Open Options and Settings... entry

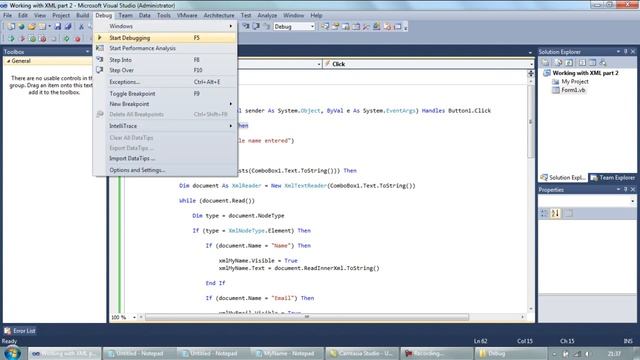coord(165,170)
